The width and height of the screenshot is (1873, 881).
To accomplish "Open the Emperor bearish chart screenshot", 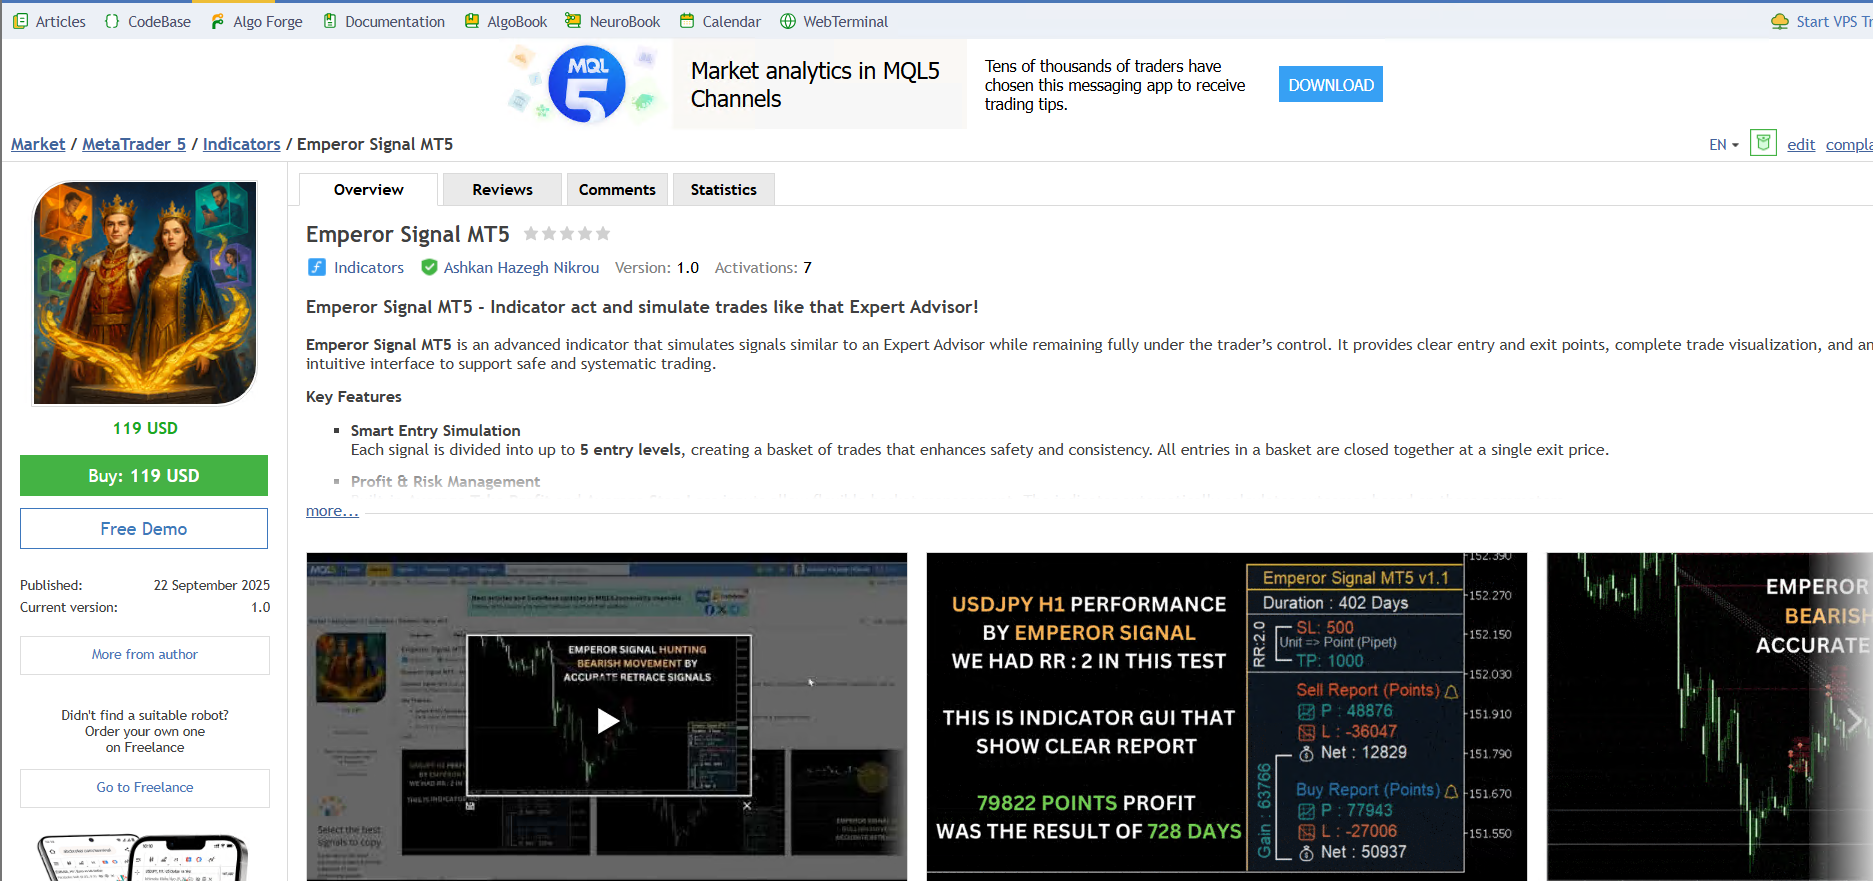I will [x=1710, y=717].
